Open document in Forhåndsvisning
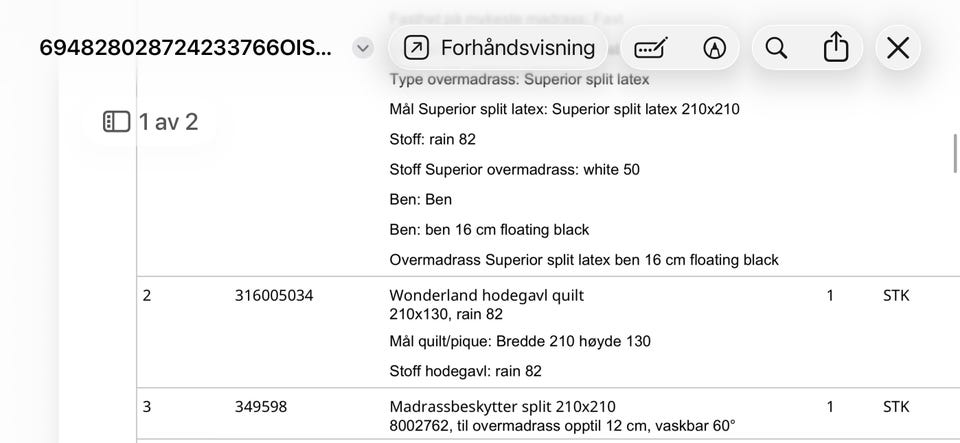The height and width of the screenshot is (443, 960). pyautogui.click(x=501, y=47)
